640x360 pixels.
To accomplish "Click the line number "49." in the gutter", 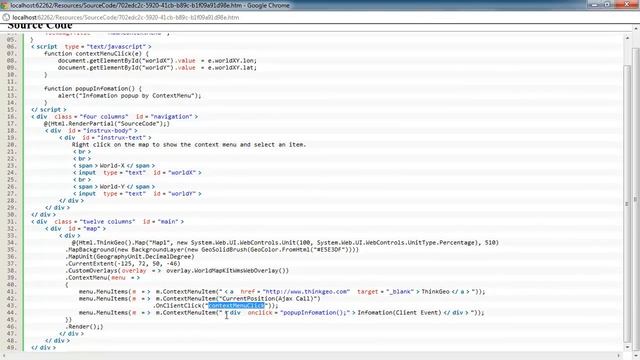I will click(x=11, y=347).
